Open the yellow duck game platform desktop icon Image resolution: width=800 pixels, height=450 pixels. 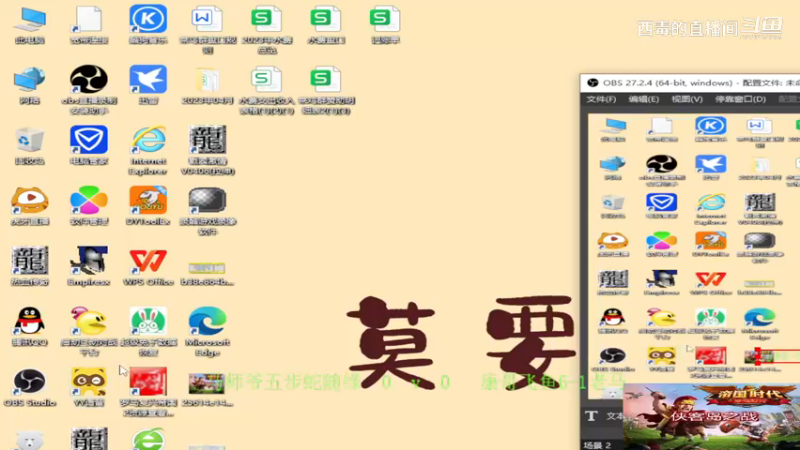pyautogui.click(x=89, y=331)
